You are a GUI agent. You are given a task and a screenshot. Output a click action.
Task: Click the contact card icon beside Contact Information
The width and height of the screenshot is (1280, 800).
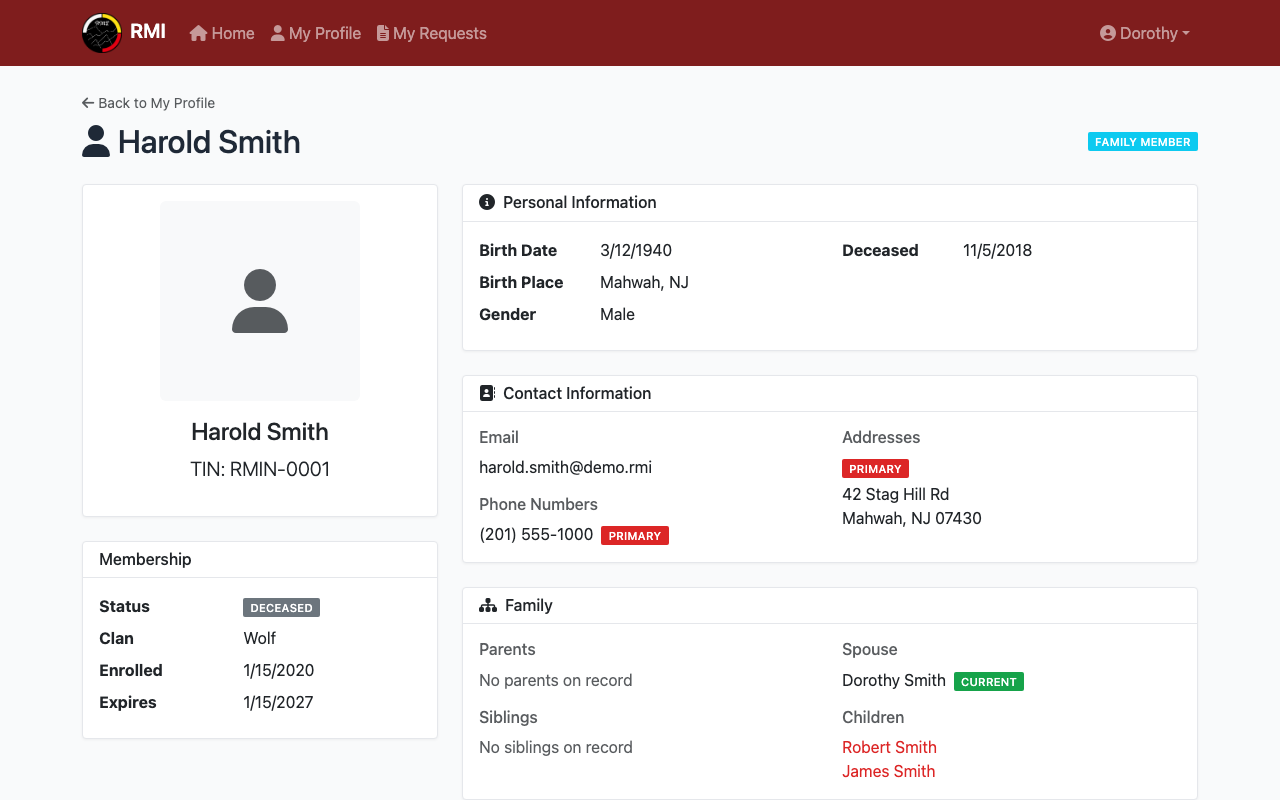pos(487,392)
